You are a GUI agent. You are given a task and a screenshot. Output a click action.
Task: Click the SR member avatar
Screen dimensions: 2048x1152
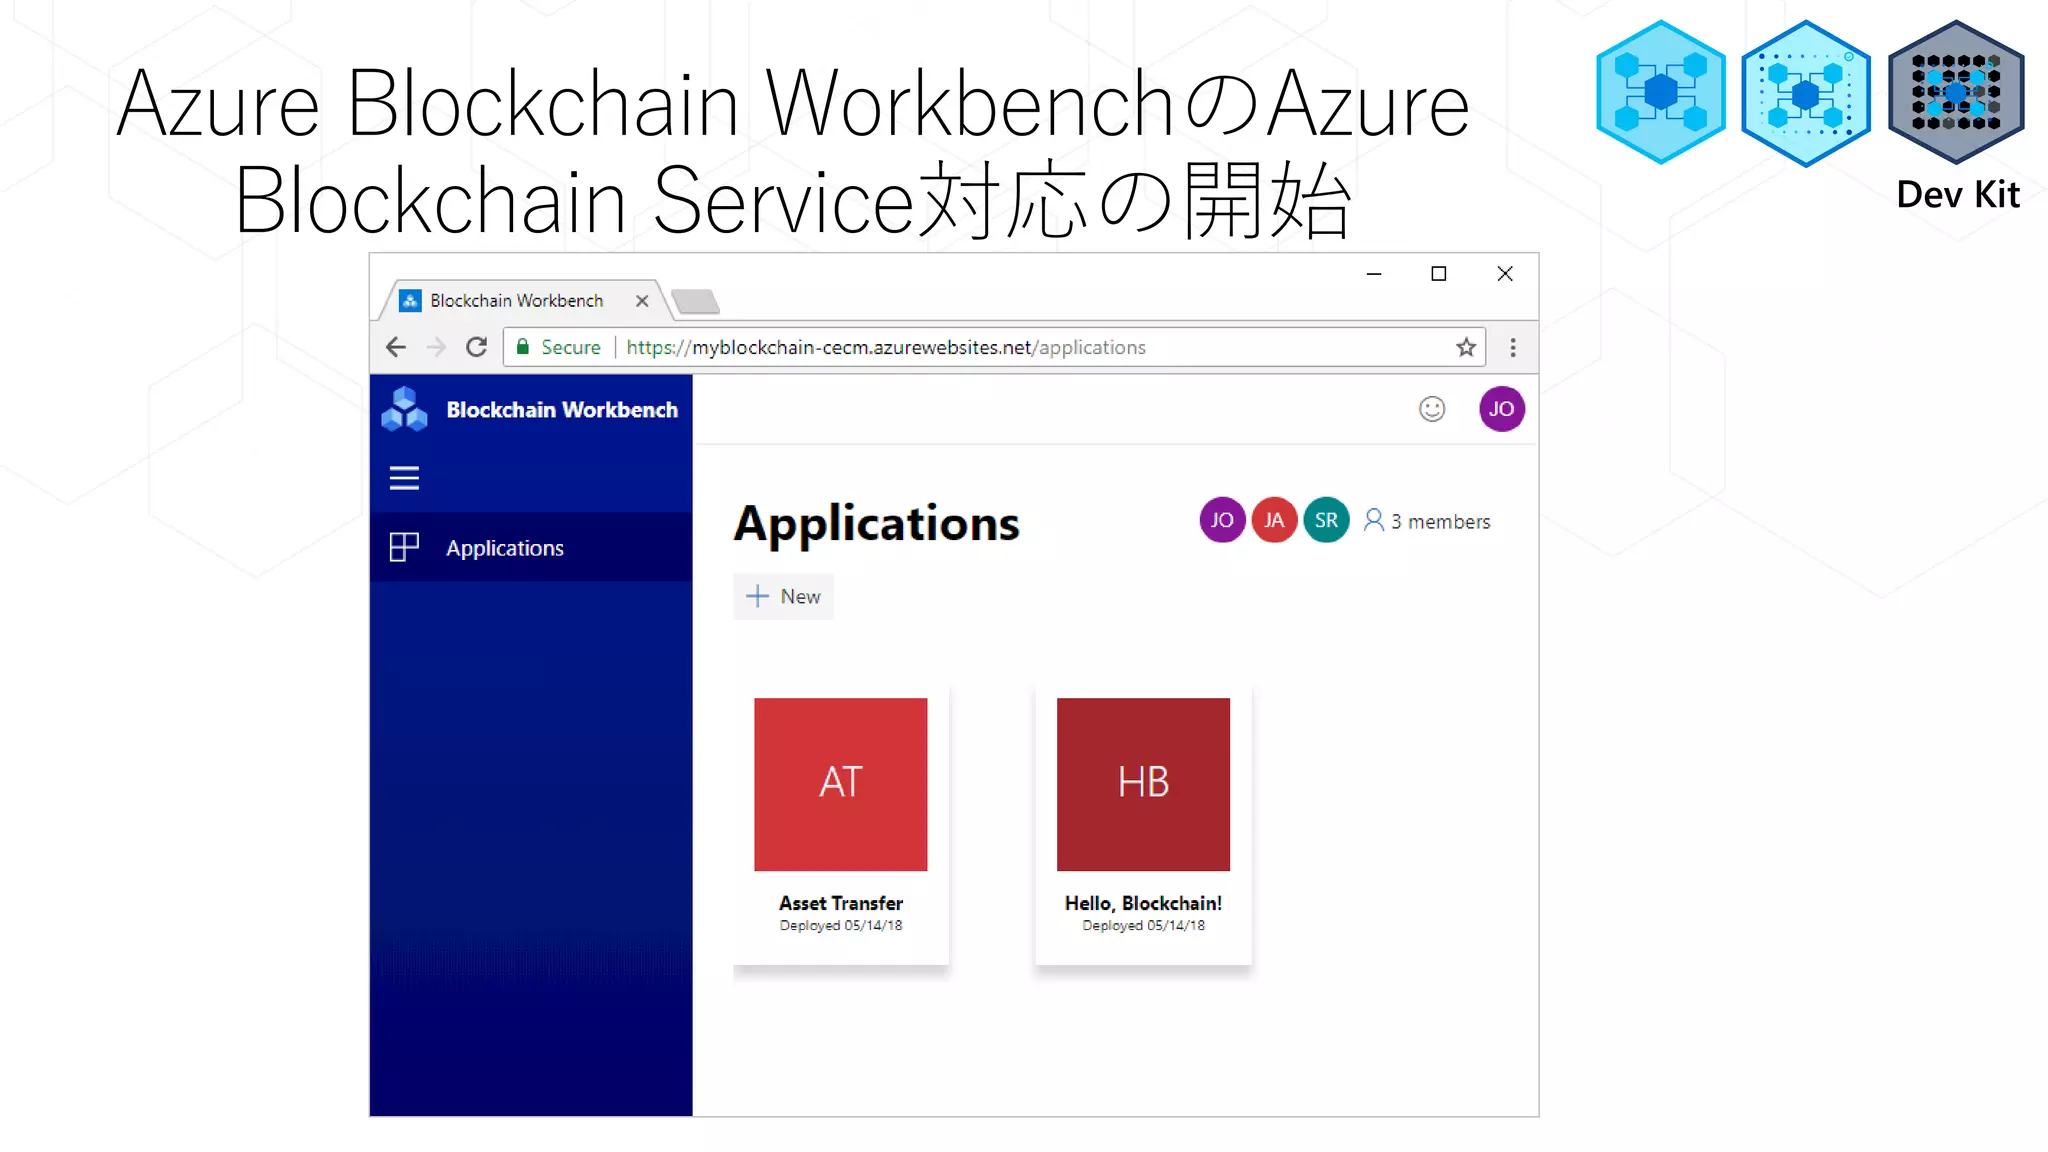pos(1326,520)
